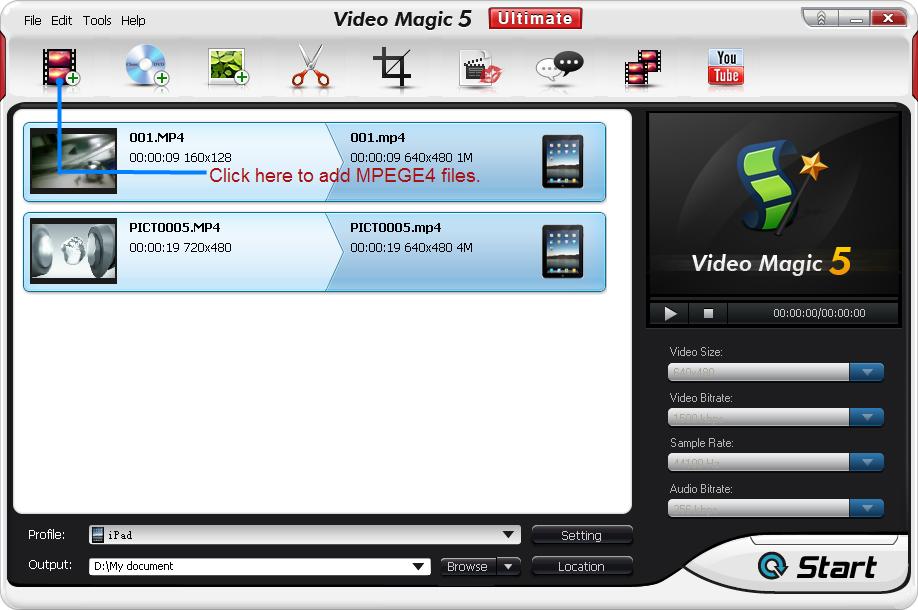The width and height of the screenshot is (918, 610).
Task: Click the 00:00:09 640x480 1M output info
Action: [x=411, y=157]
